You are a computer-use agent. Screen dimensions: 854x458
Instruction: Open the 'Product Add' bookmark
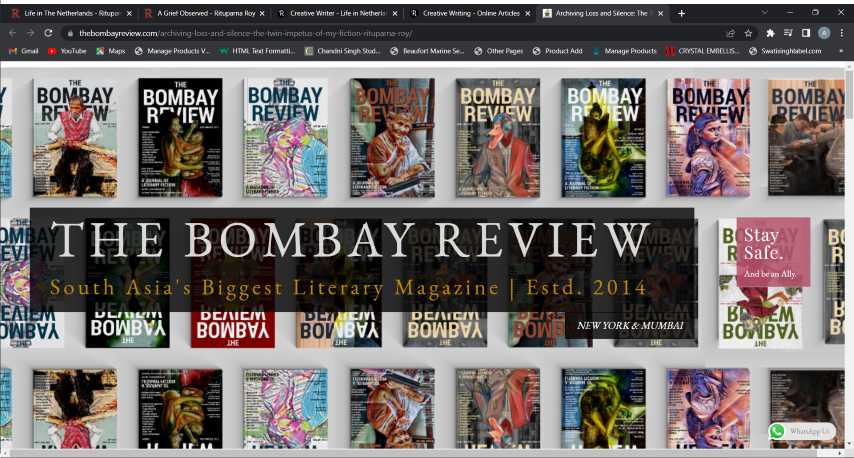[x=558, y=51]
